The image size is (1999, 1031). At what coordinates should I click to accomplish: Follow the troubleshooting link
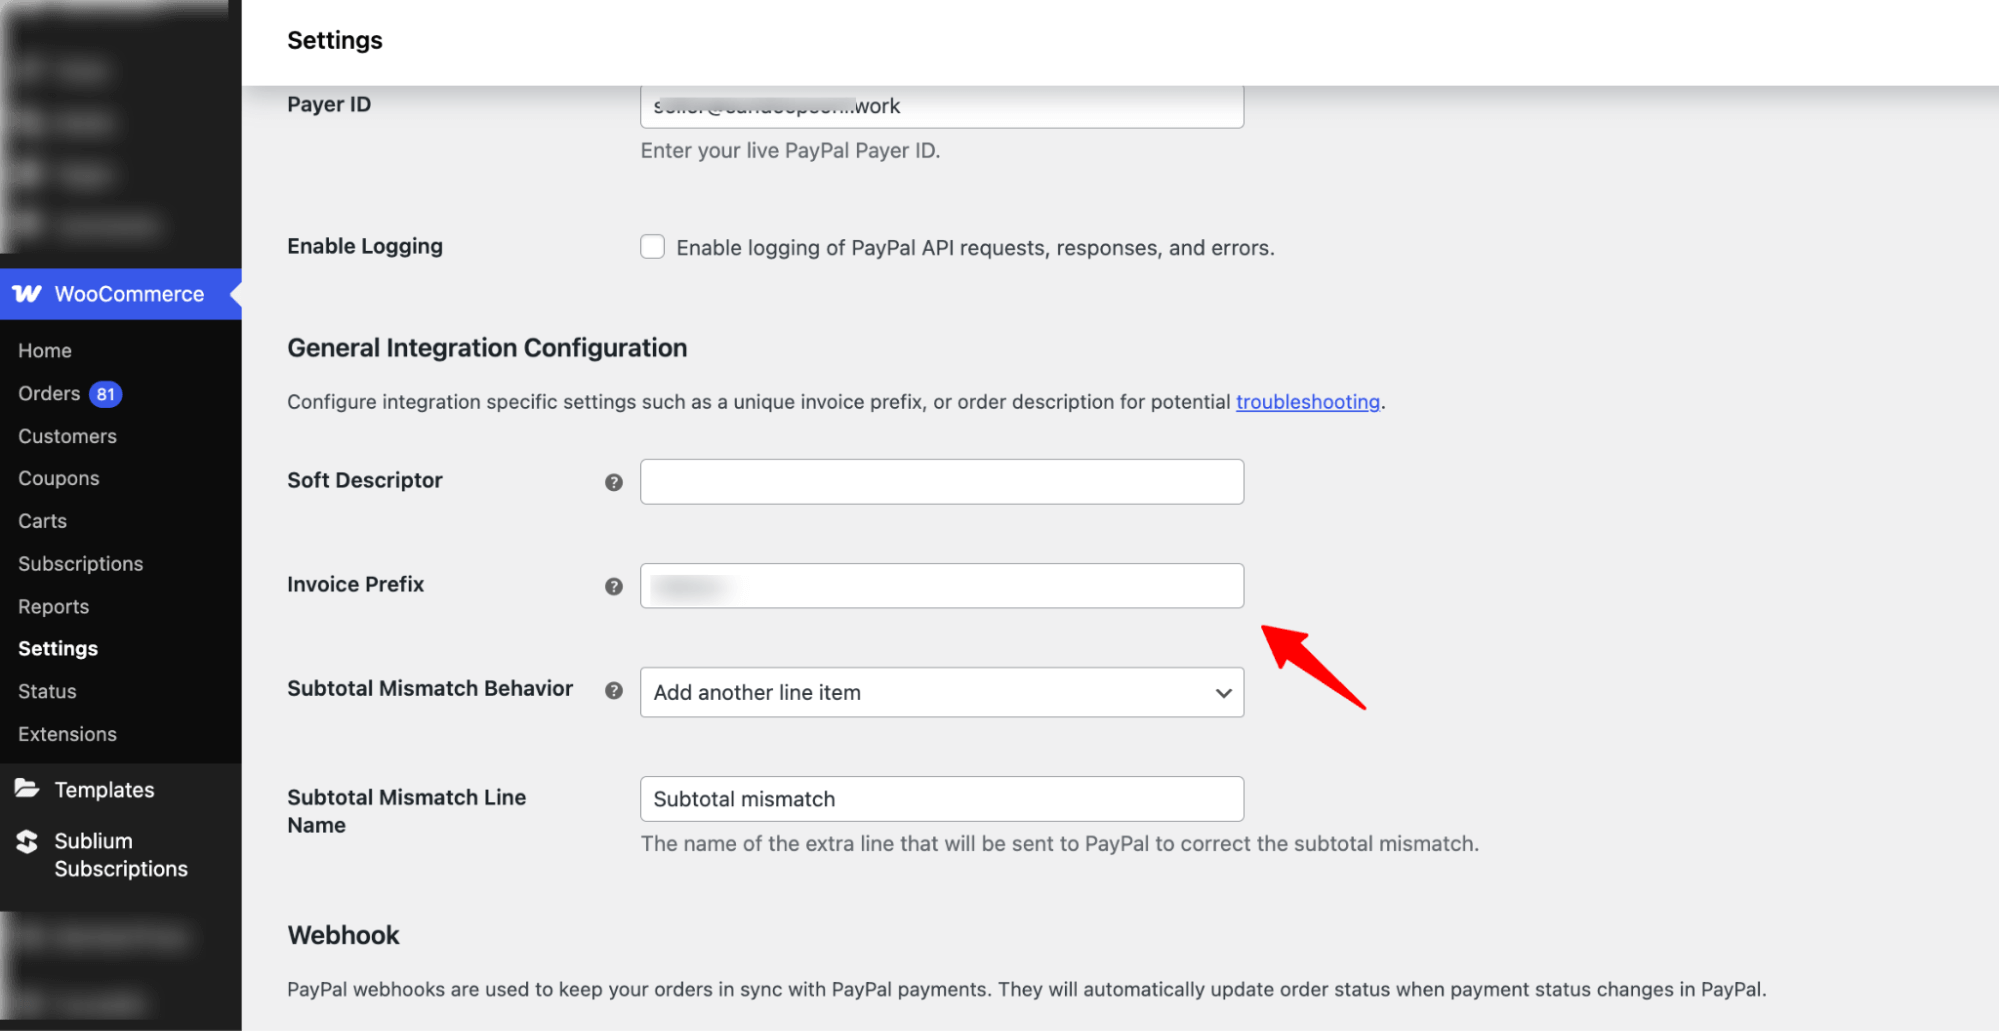[1307, 402]
